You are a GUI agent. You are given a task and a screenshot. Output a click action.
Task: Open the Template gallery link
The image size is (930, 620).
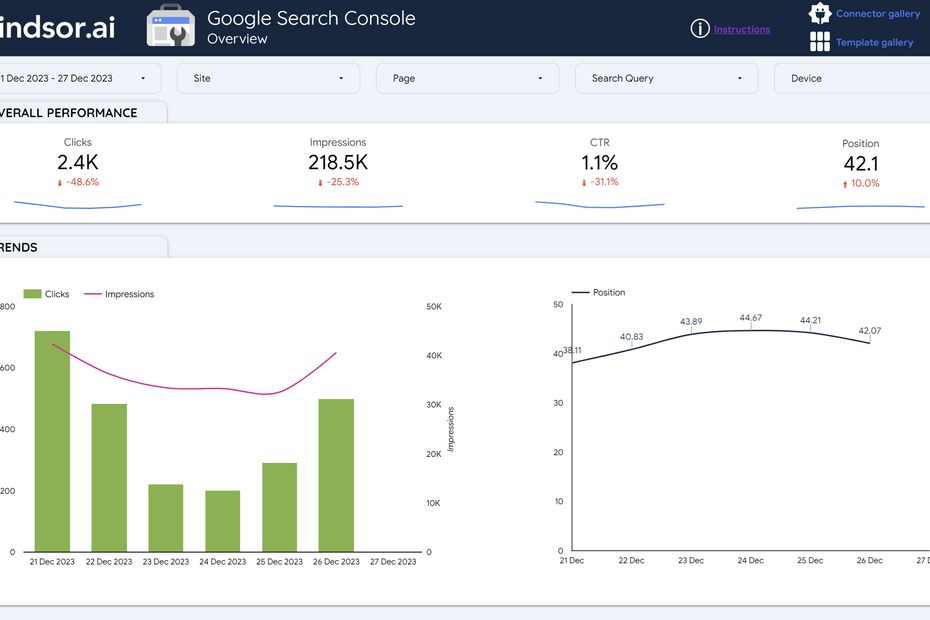[x=874, y=42]
